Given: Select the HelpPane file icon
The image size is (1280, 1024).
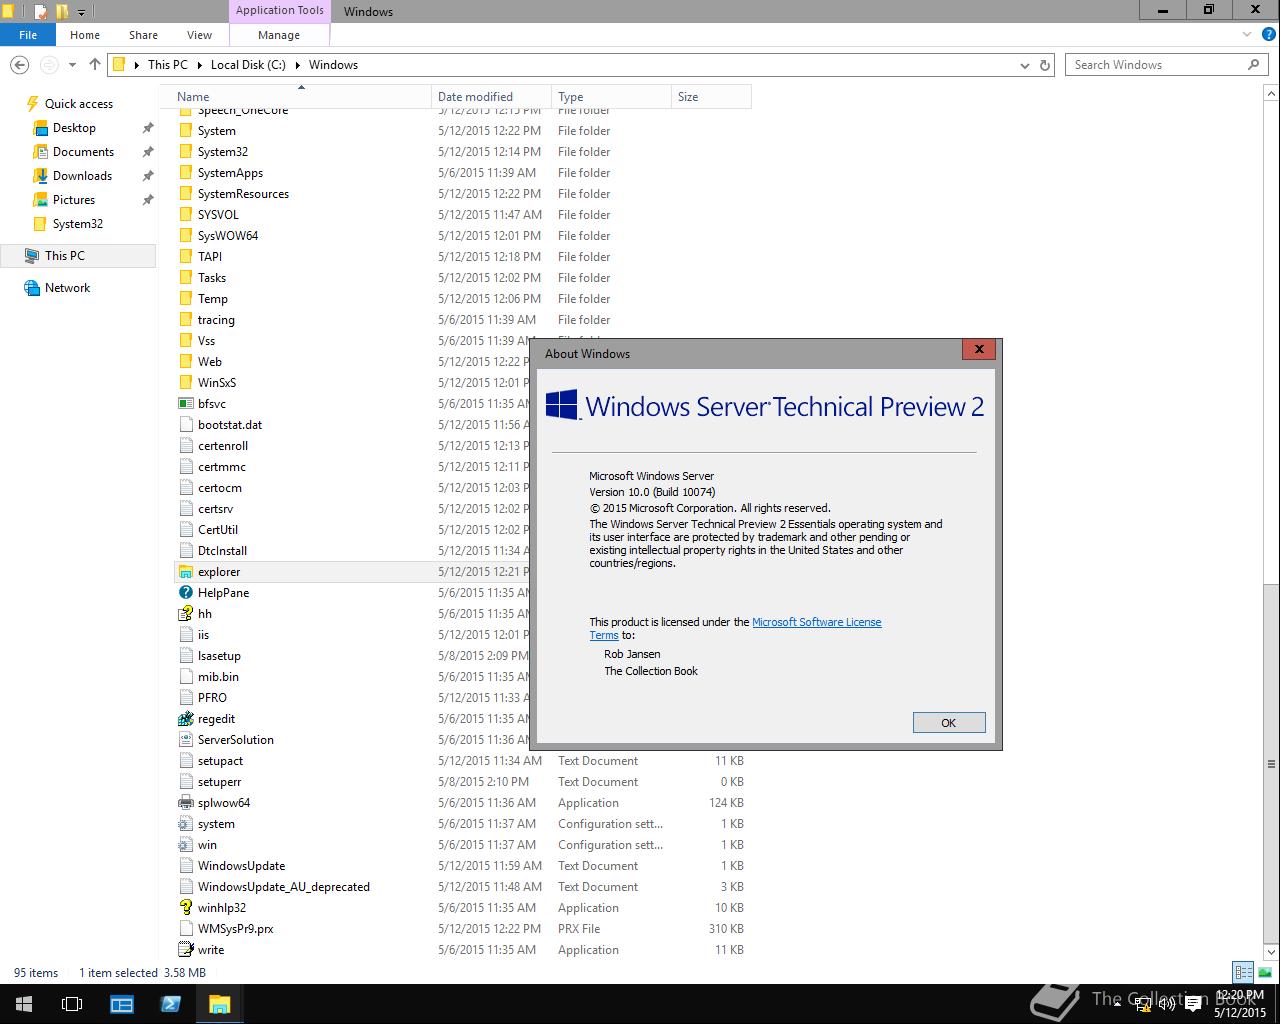Looking at the screenshot, I should [x=185, y=593].
